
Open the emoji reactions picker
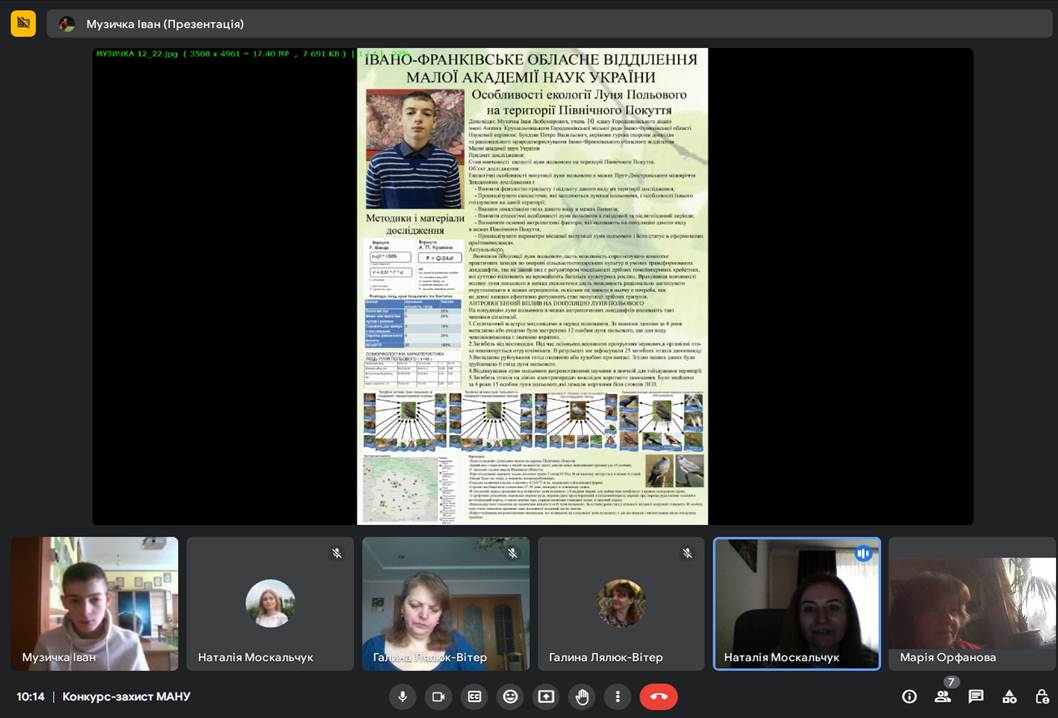(x=510, y=697)
